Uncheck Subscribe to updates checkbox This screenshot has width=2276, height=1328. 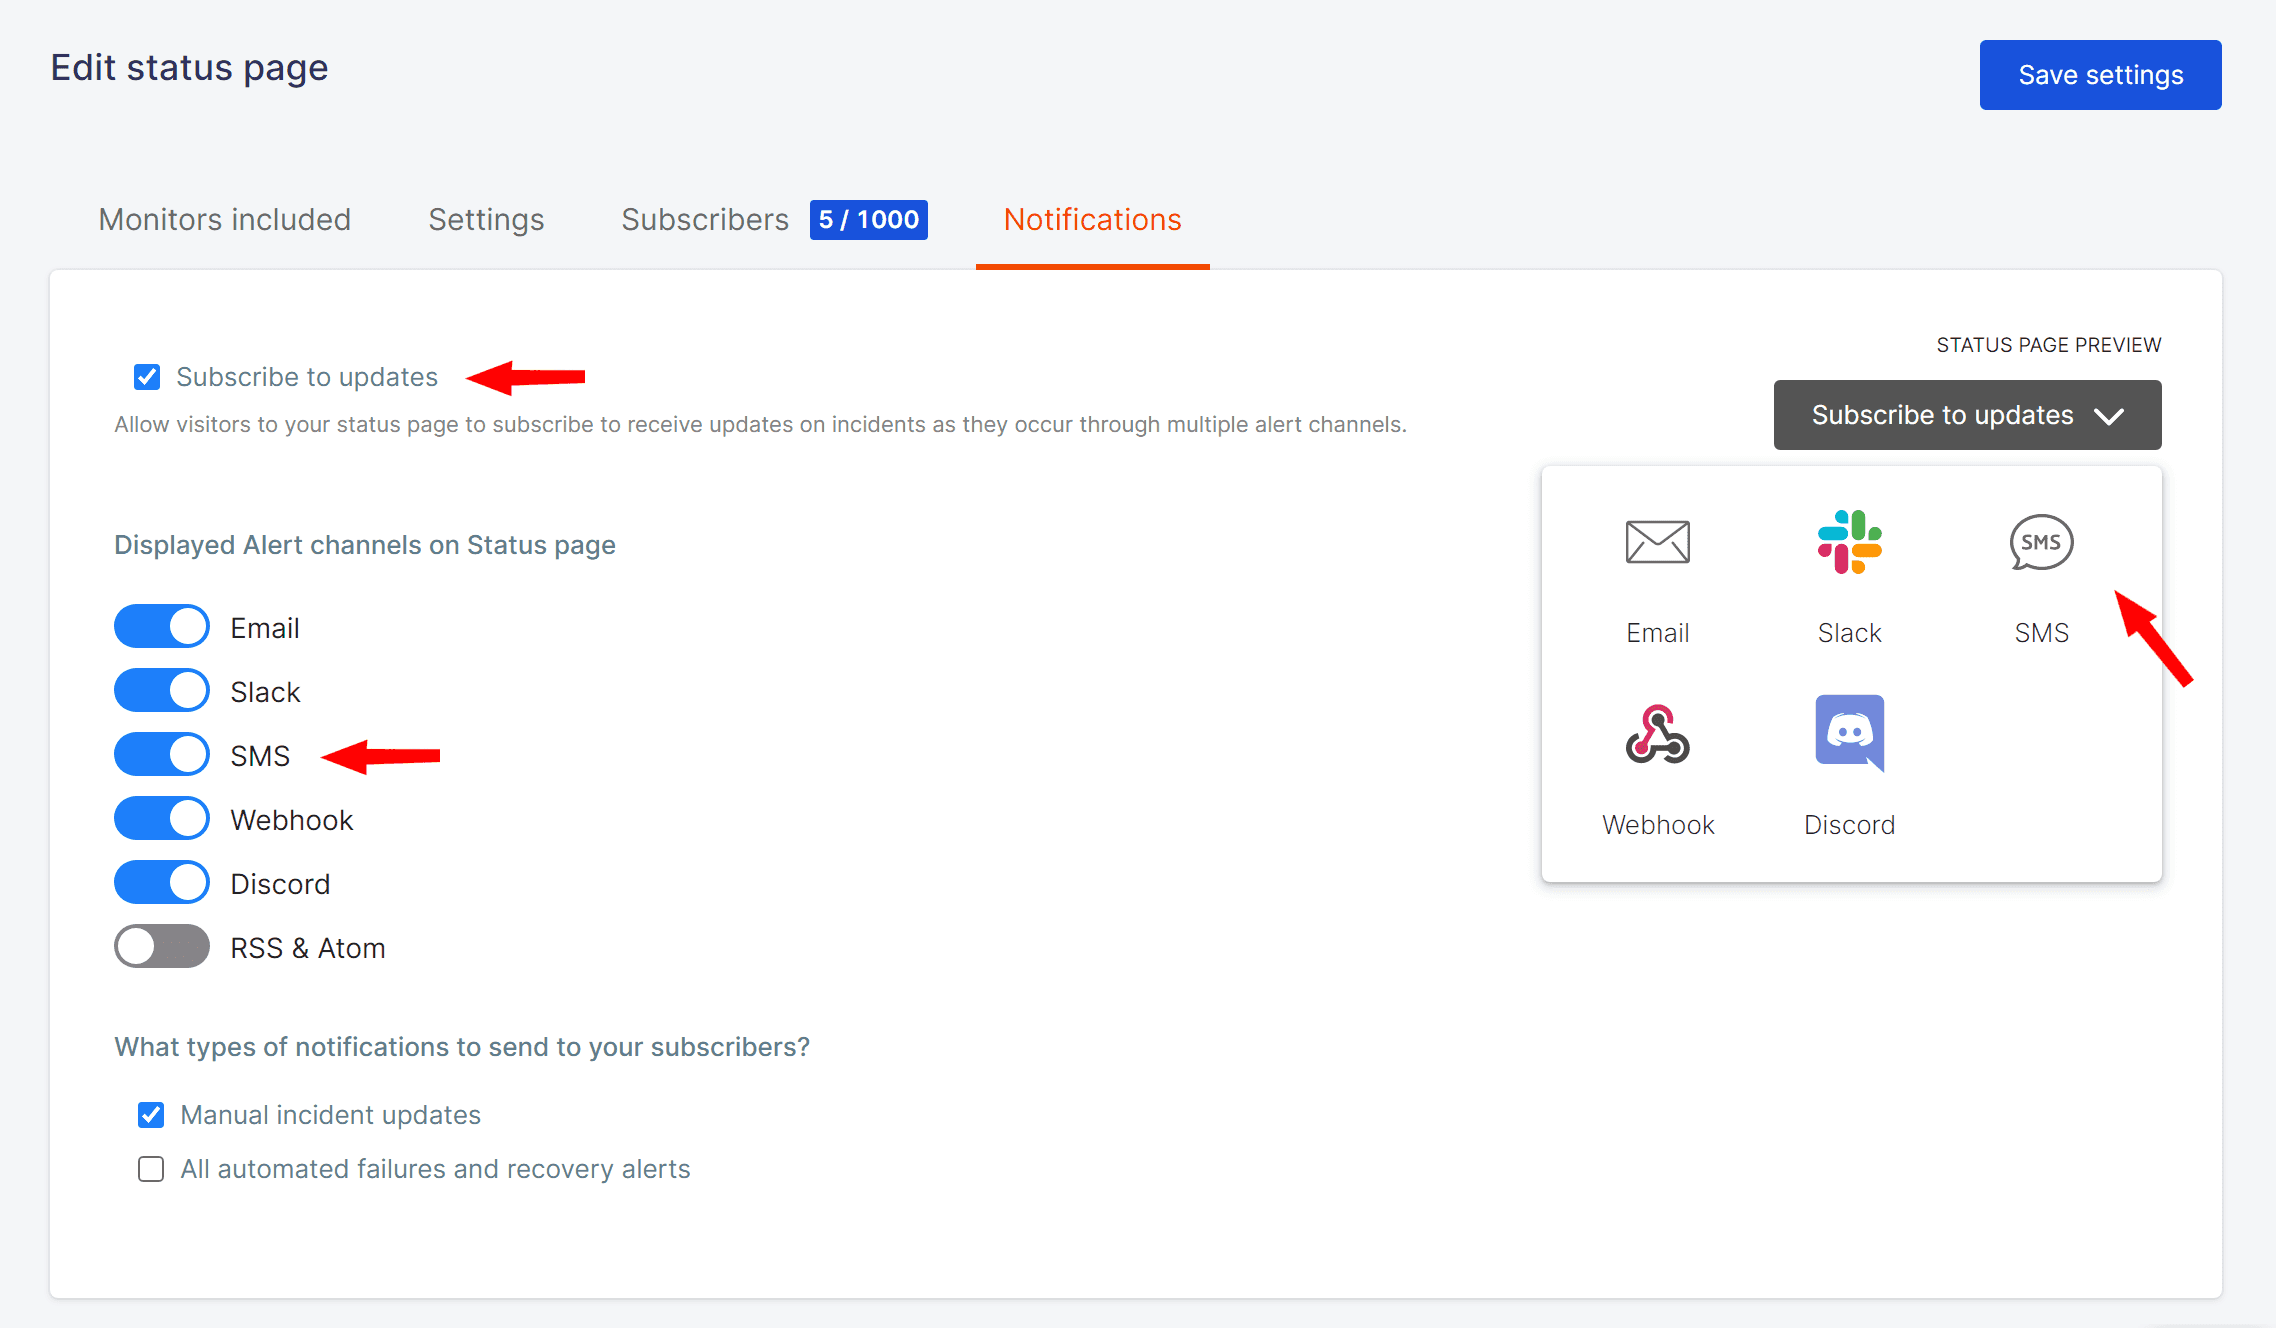[x=147, y=377]
